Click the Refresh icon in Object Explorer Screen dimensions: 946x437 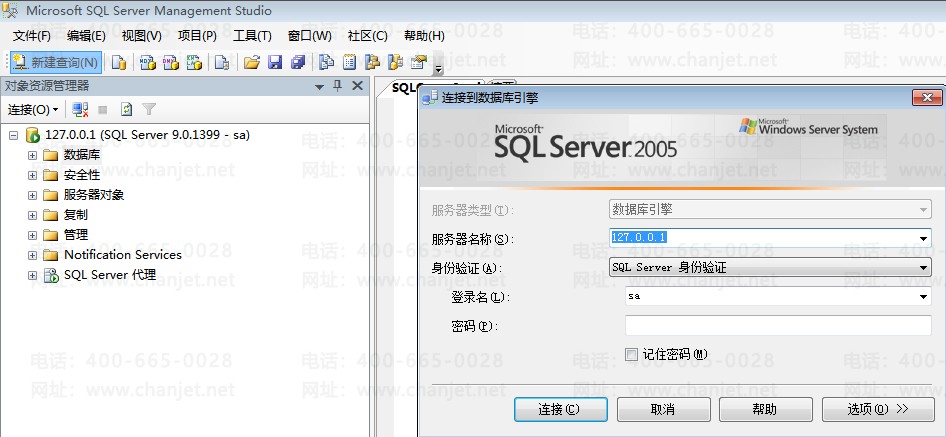tap(126, 109)
